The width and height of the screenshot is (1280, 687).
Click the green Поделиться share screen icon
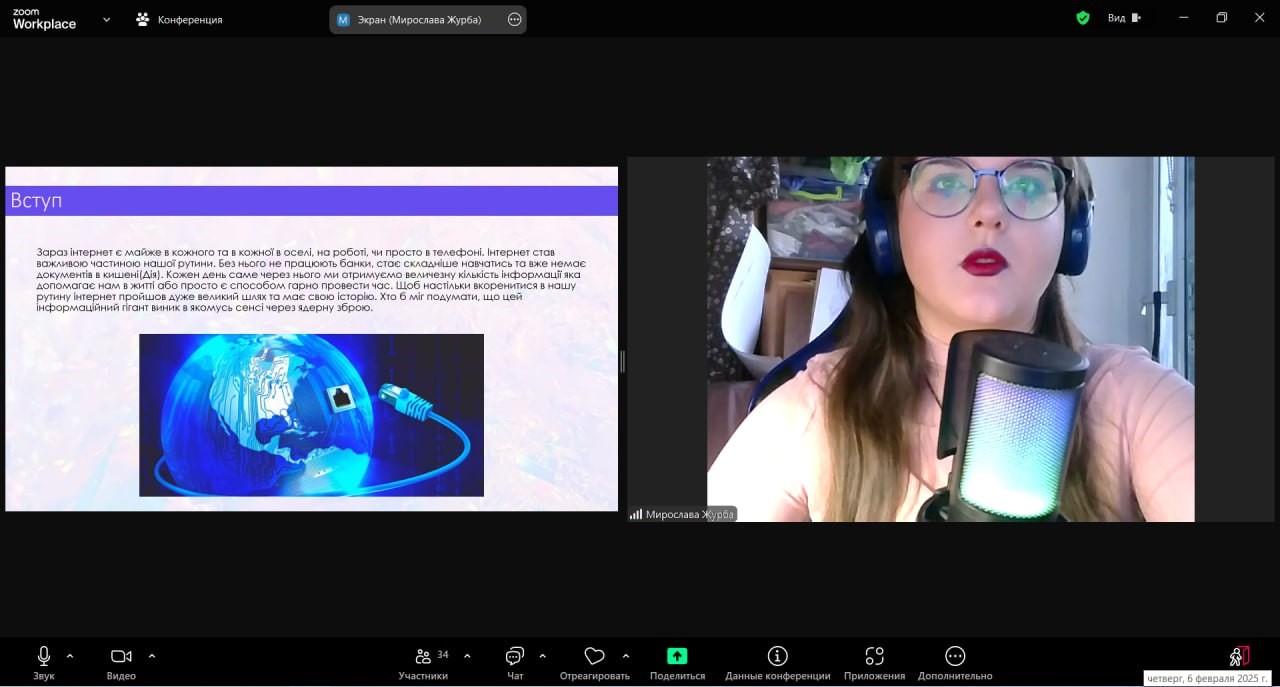677,657
